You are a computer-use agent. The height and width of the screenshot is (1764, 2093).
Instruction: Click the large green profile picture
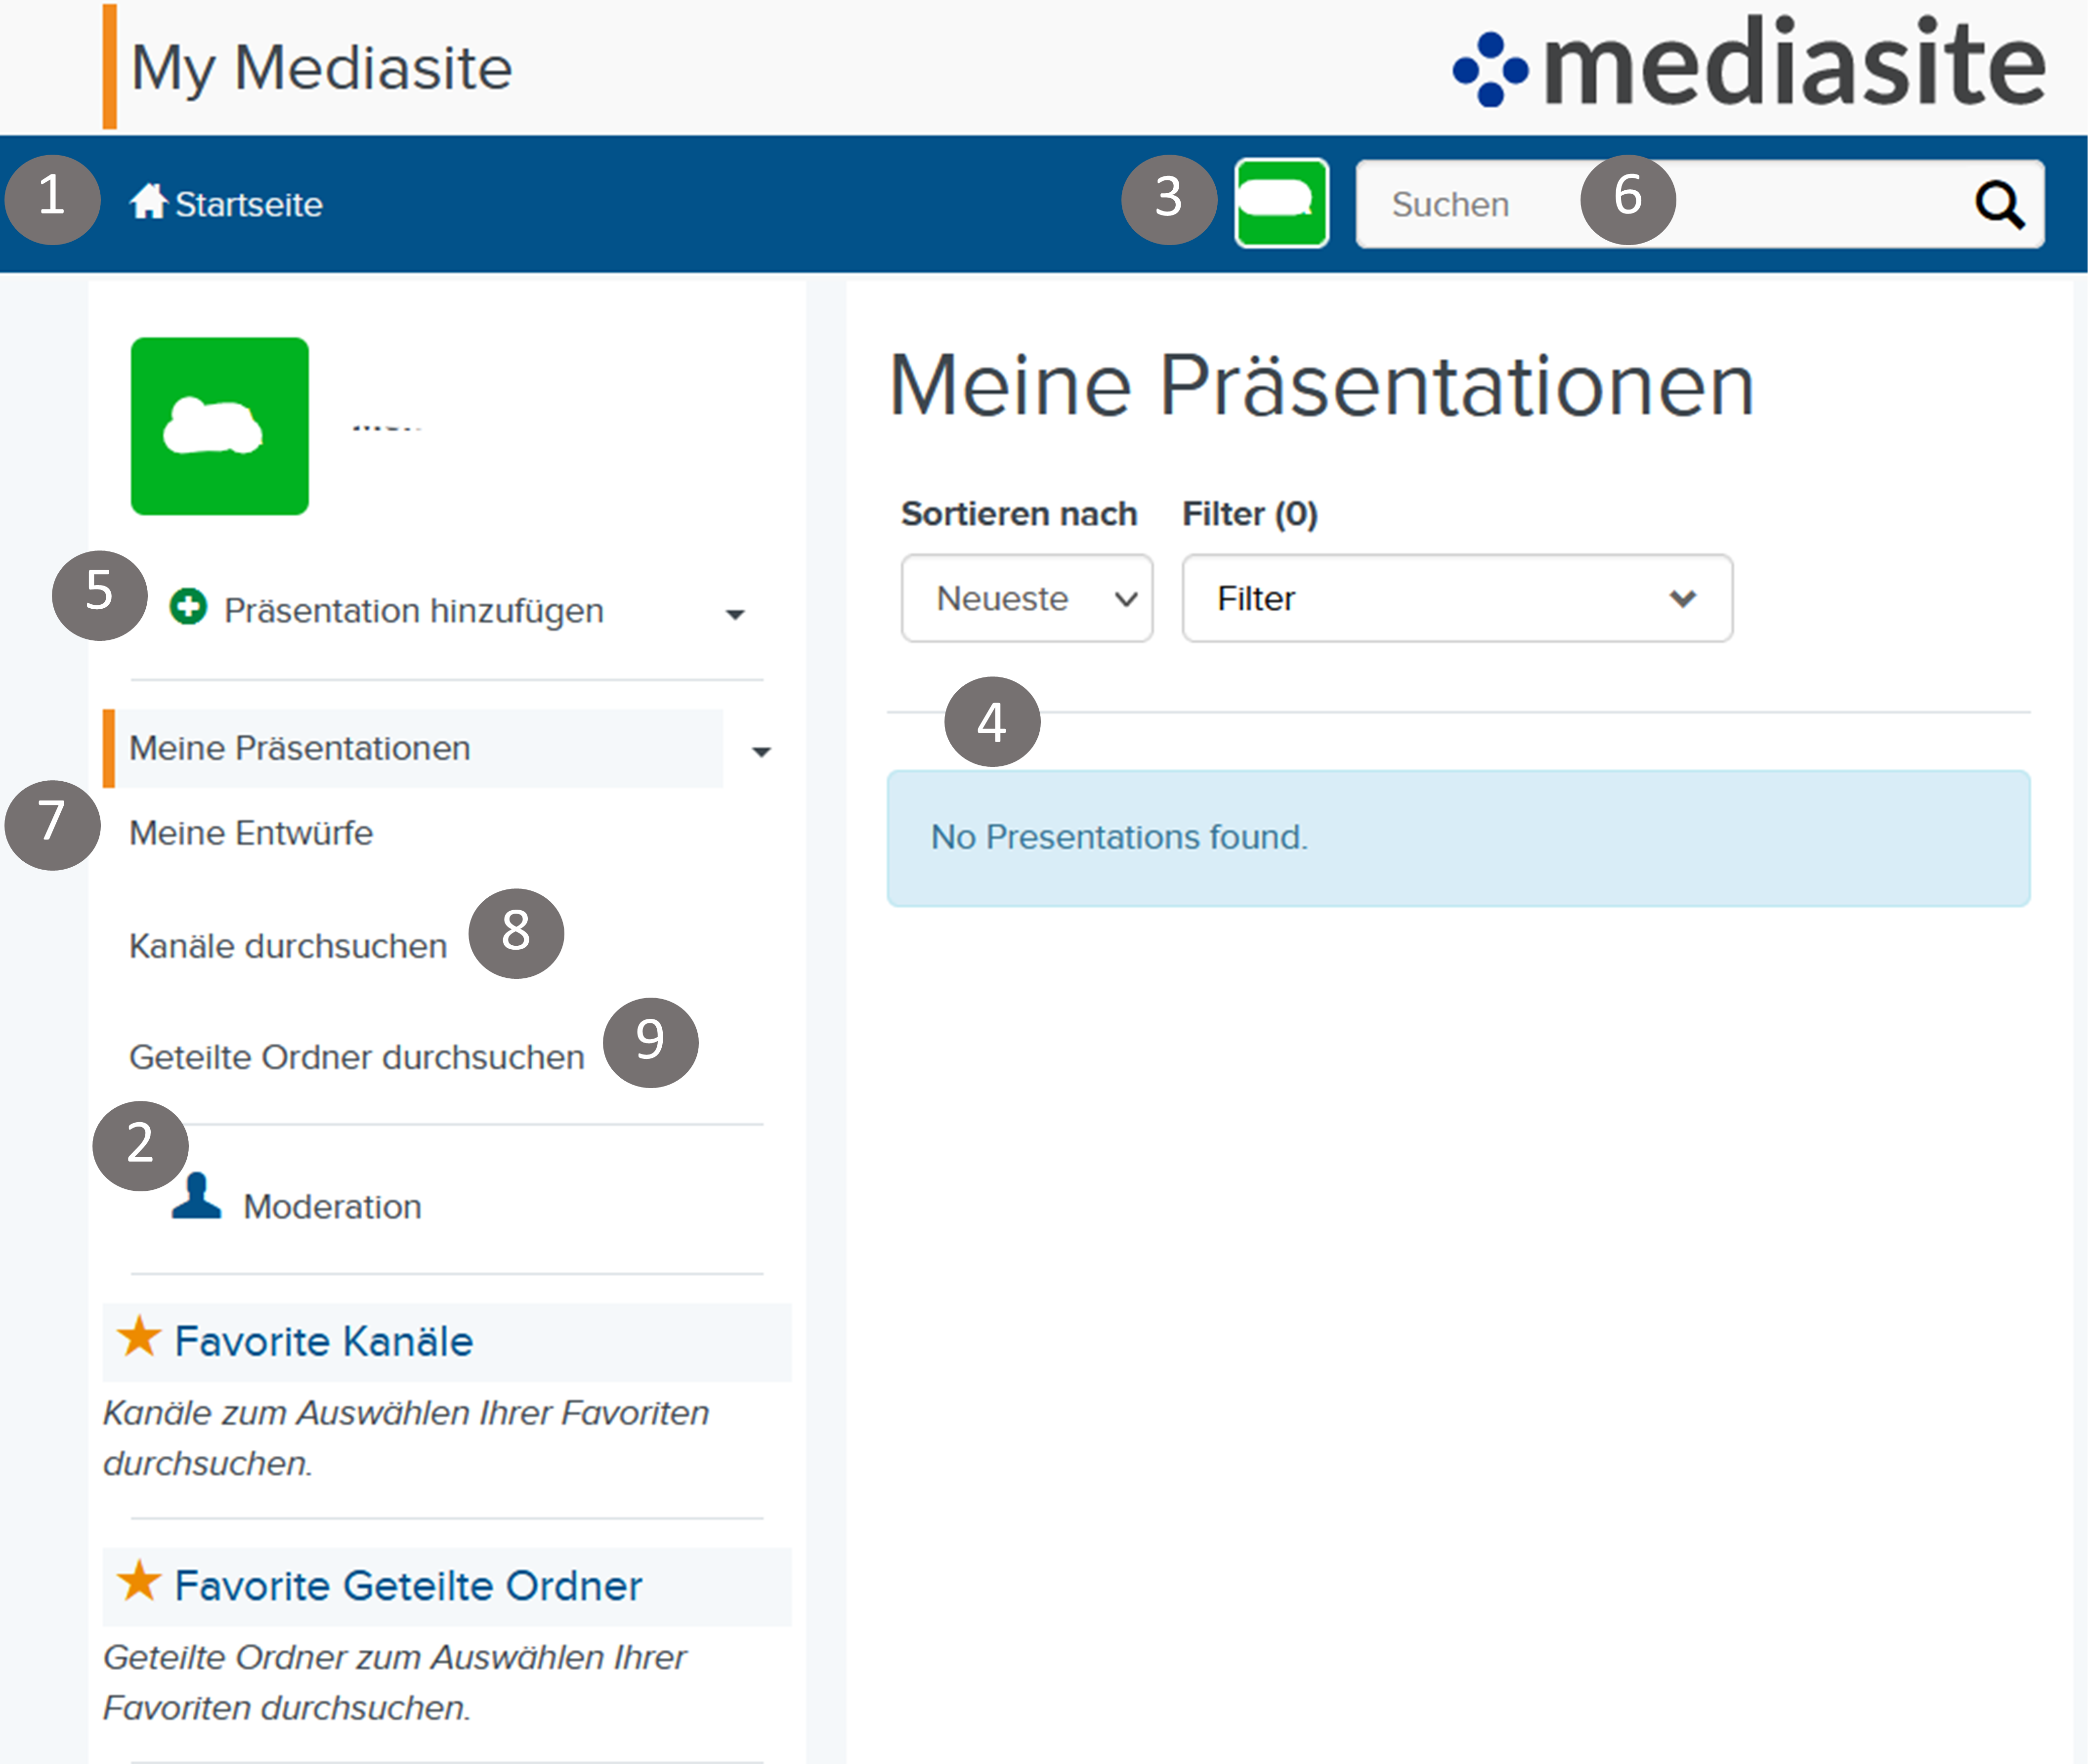coord(220,426)
